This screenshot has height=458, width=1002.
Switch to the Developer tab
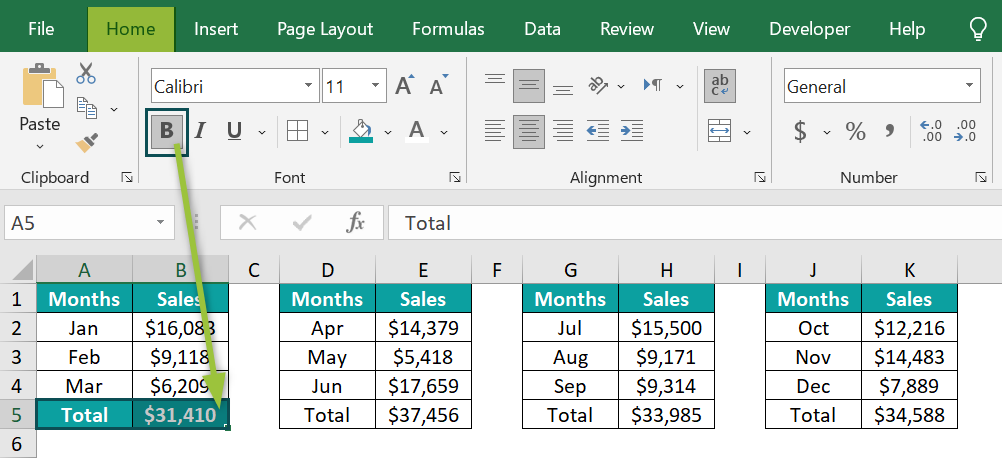point(809,29)
